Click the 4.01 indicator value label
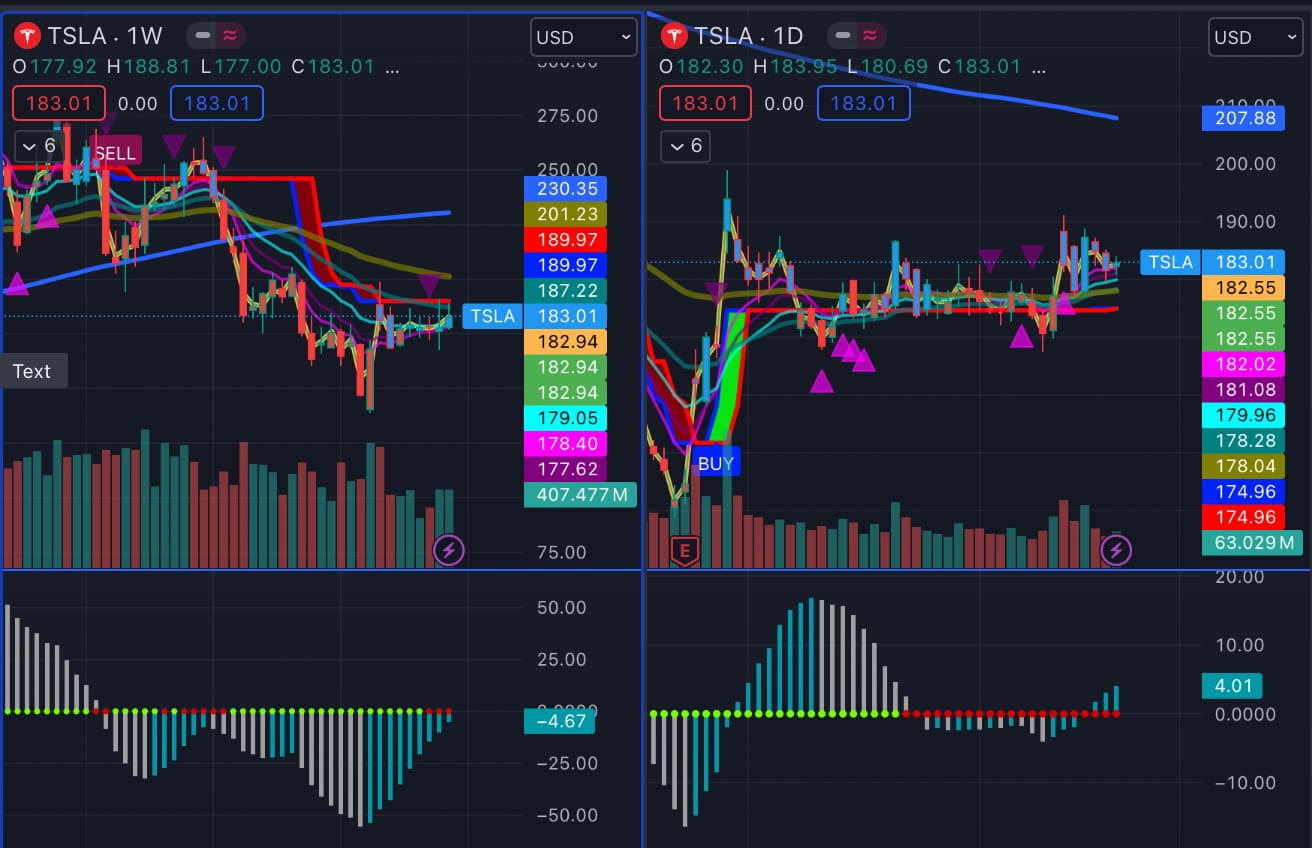1312x848 pixels. click(1232, 686)
